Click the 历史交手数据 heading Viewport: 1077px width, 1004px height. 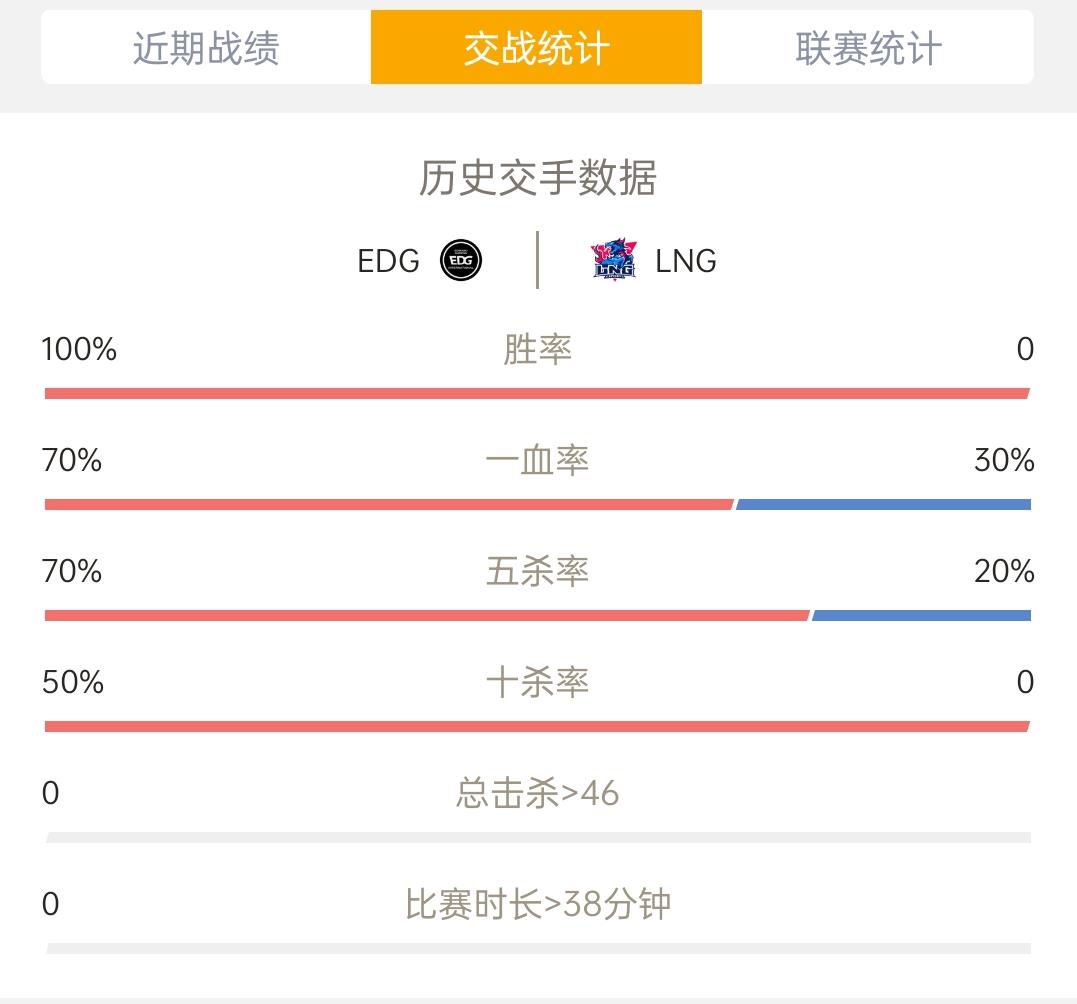[538, 178]
